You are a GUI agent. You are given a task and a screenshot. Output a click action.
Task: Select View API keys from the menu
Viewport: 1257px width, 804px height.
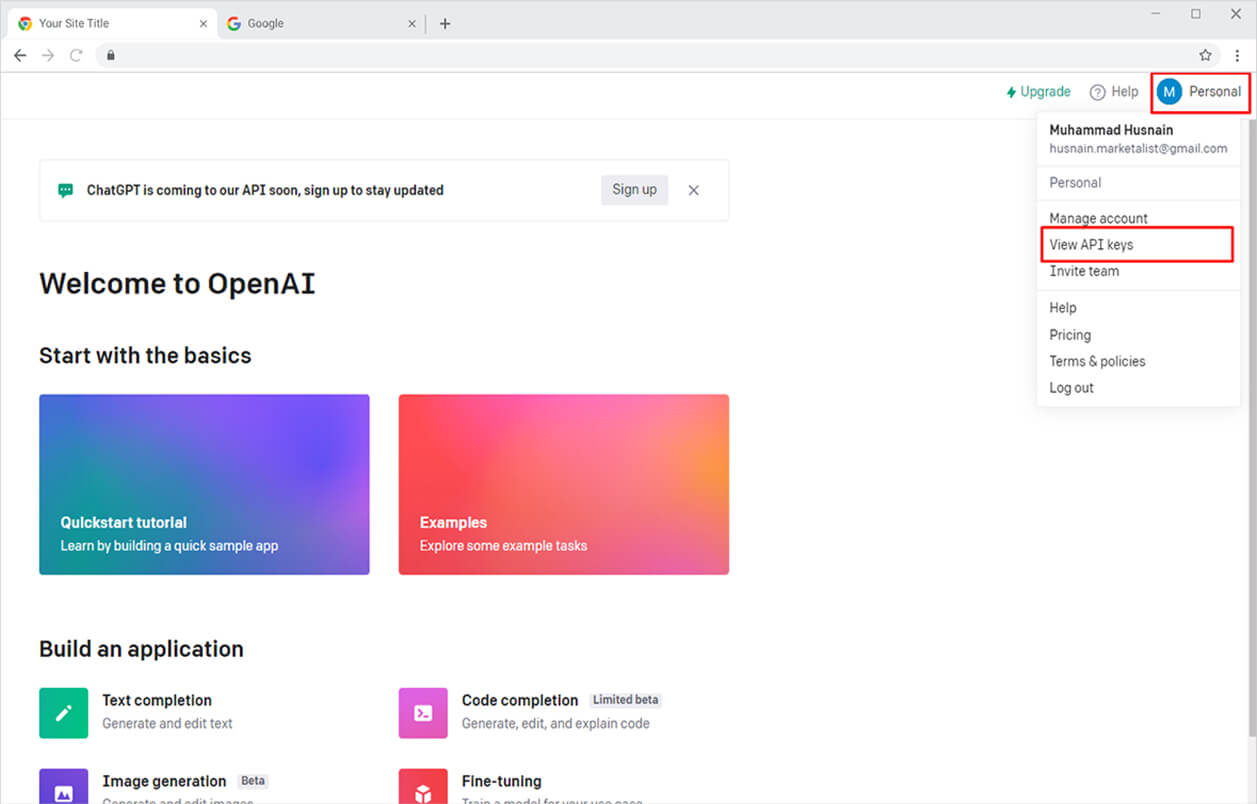[1091, 245]
